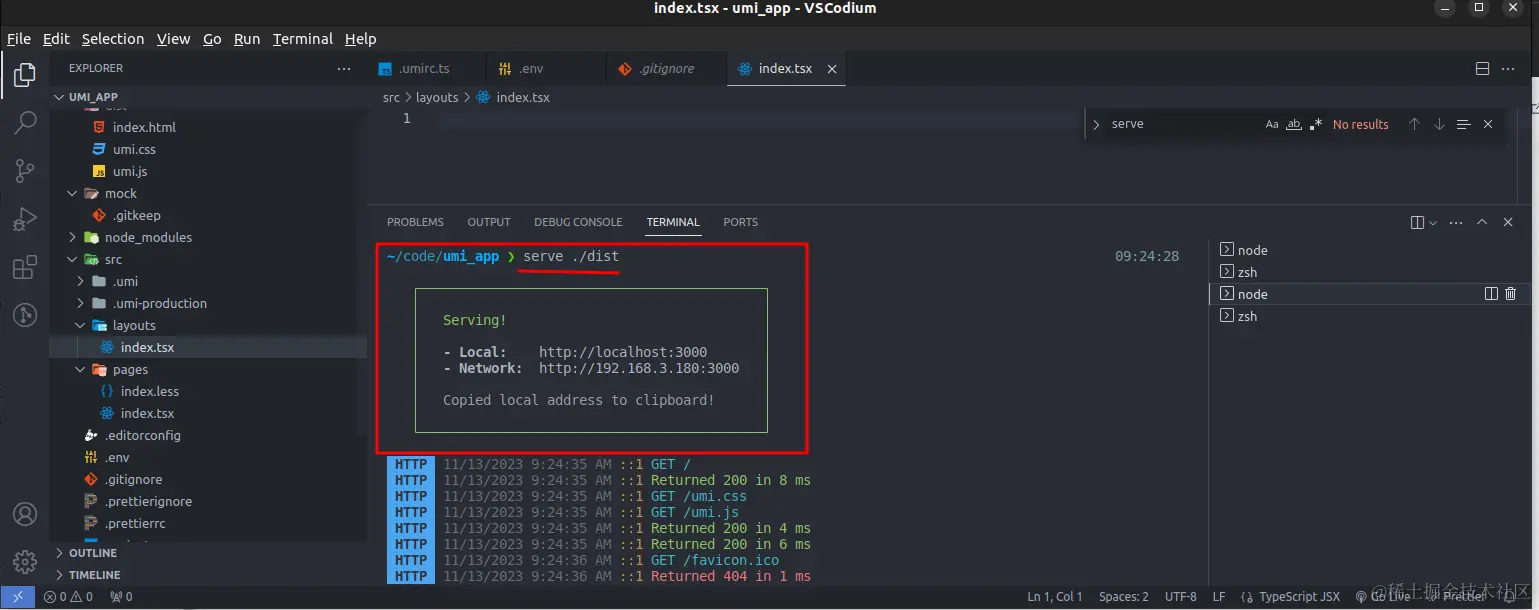The width and height of the screenshot is (1539, 610).
Task: Click the Spaces: 2 indentation setting
Action: click(1123, 597)
